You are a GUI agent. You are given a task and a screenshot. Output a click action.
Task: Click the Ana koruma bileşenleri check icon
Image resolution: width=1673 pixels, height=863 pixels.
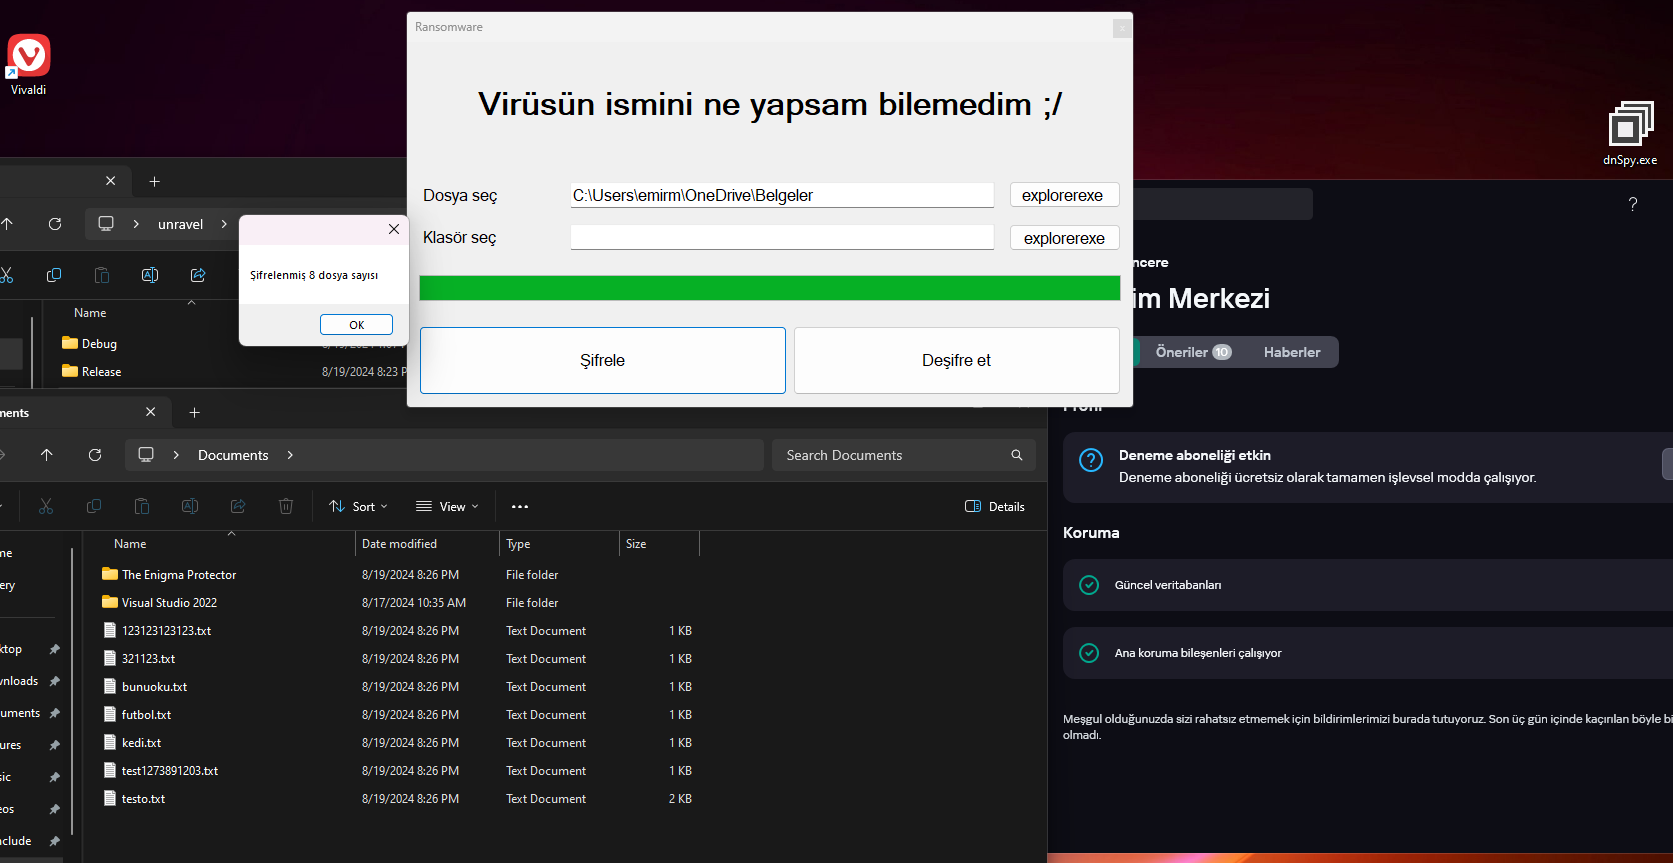click(1089, 653)
